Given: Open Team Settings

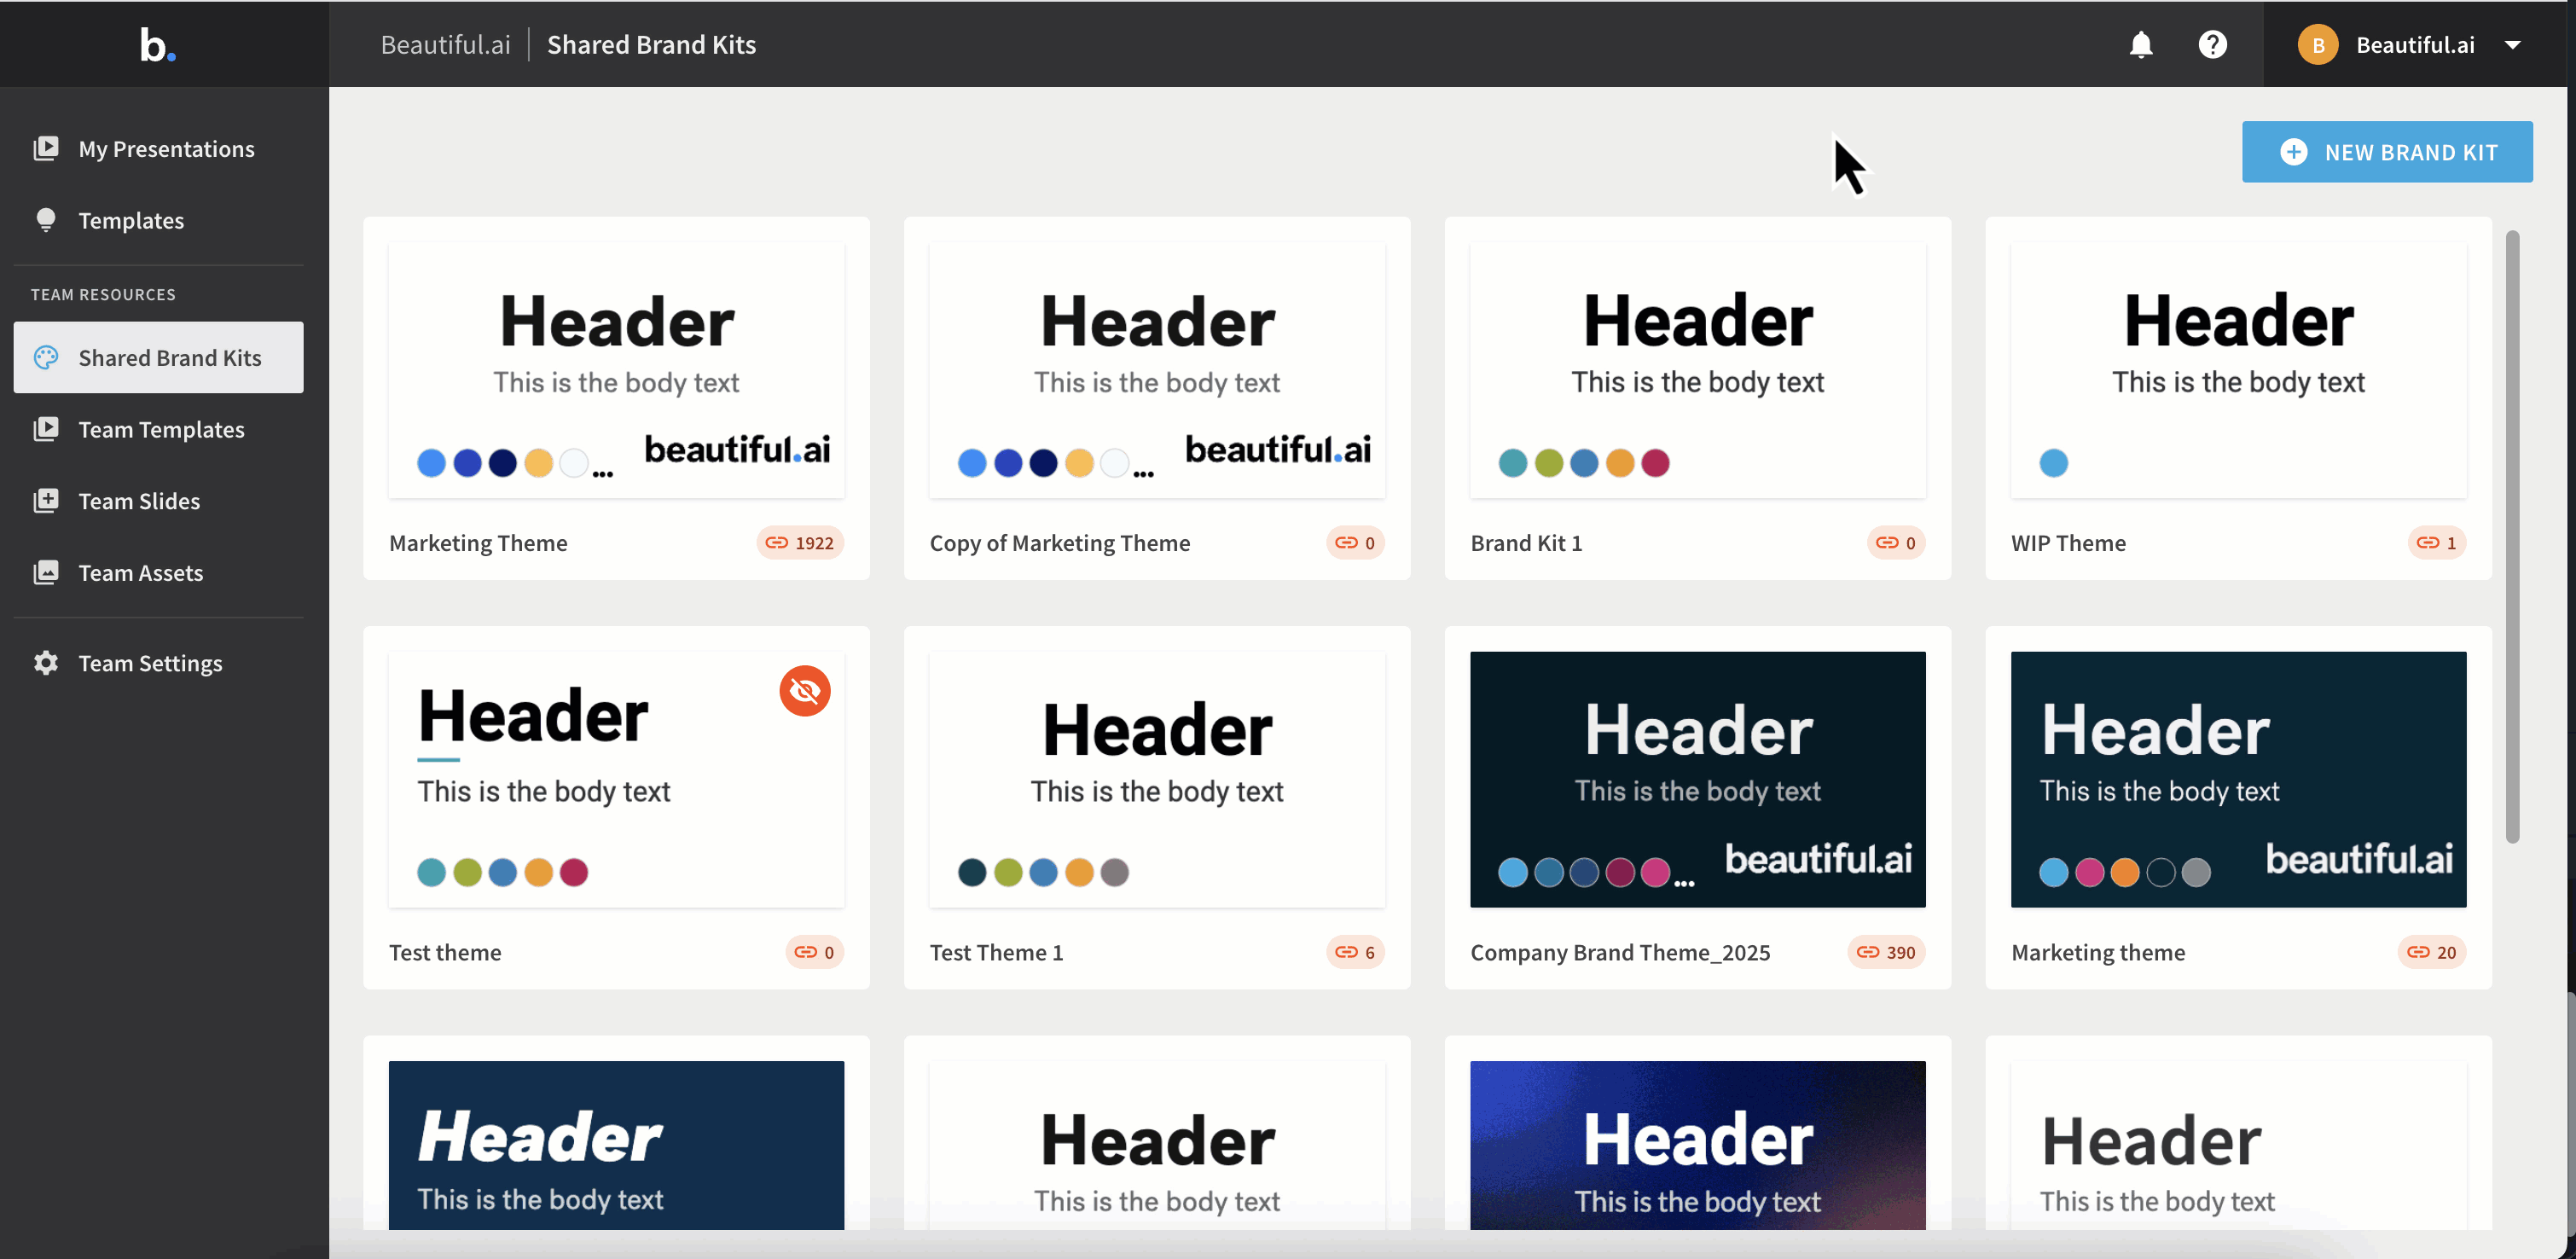Looking at the screenshot, I should point(159,663).
